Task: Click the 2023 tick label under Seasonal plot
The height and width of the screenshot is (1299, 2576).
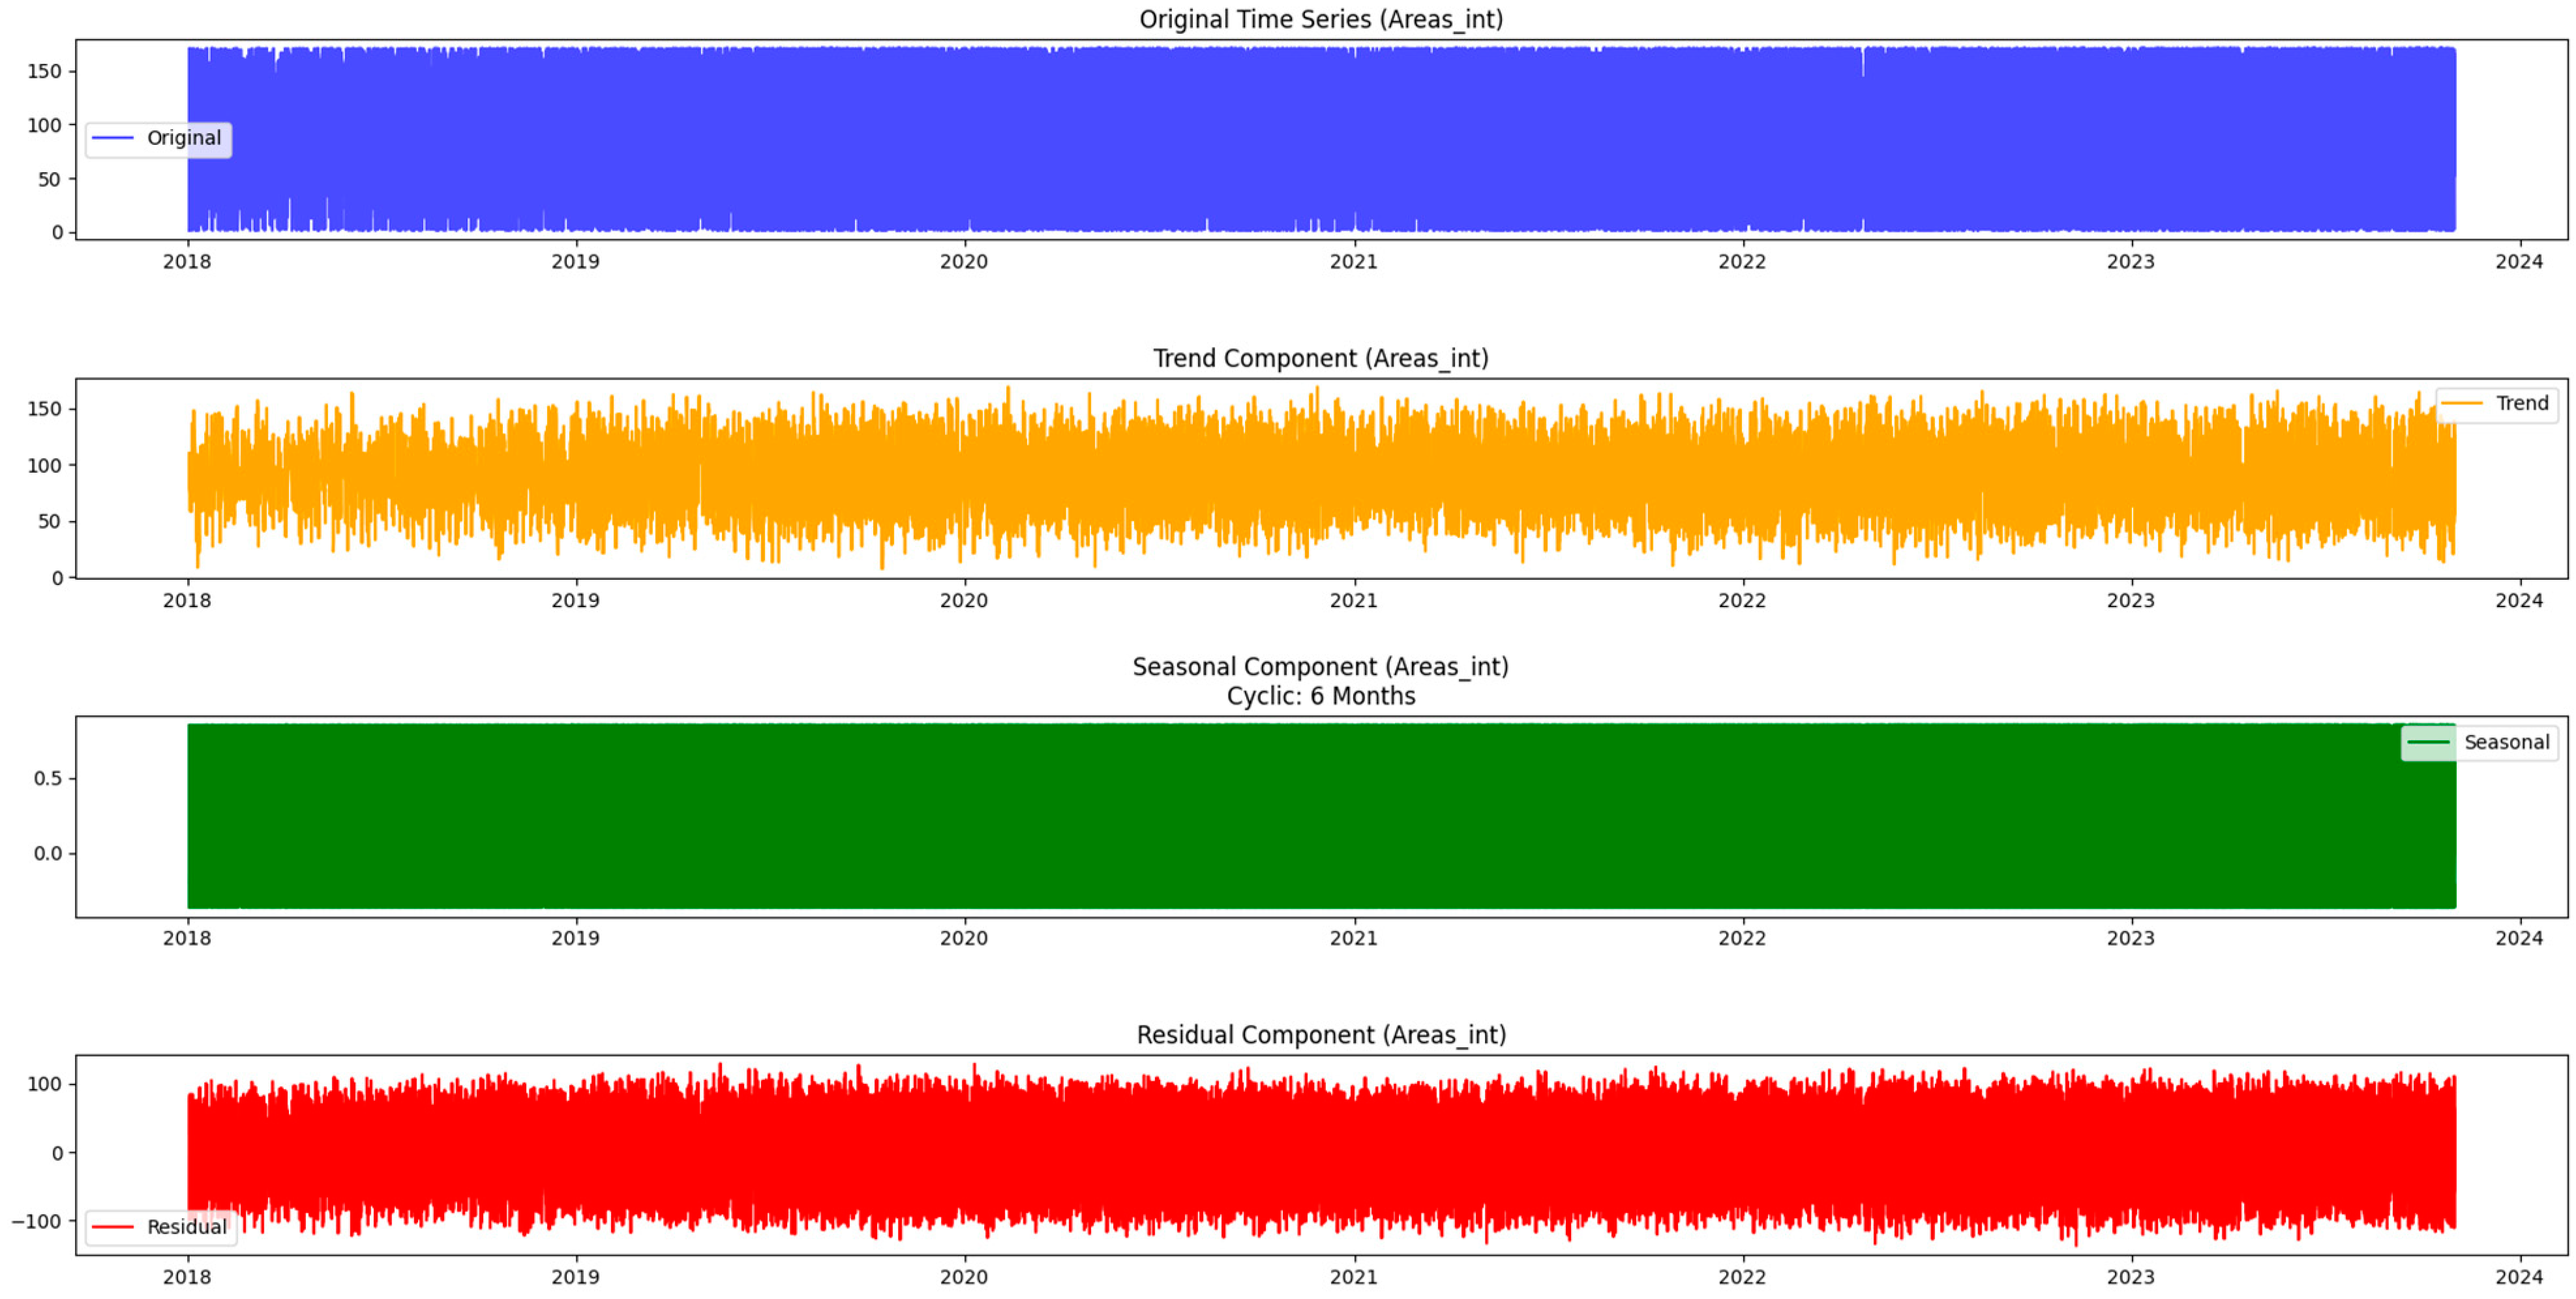Action: point(2130,939)
